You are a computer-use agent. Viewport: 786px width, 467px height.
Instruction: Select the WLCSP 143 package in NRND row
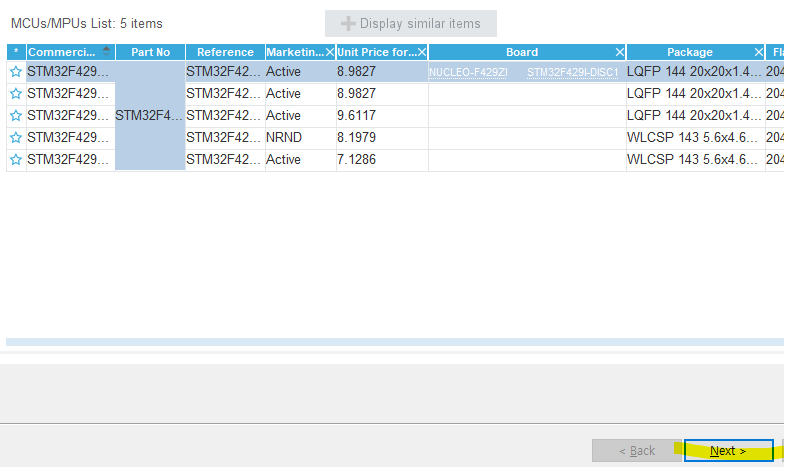pyautogui.click(x=695, y=137)
